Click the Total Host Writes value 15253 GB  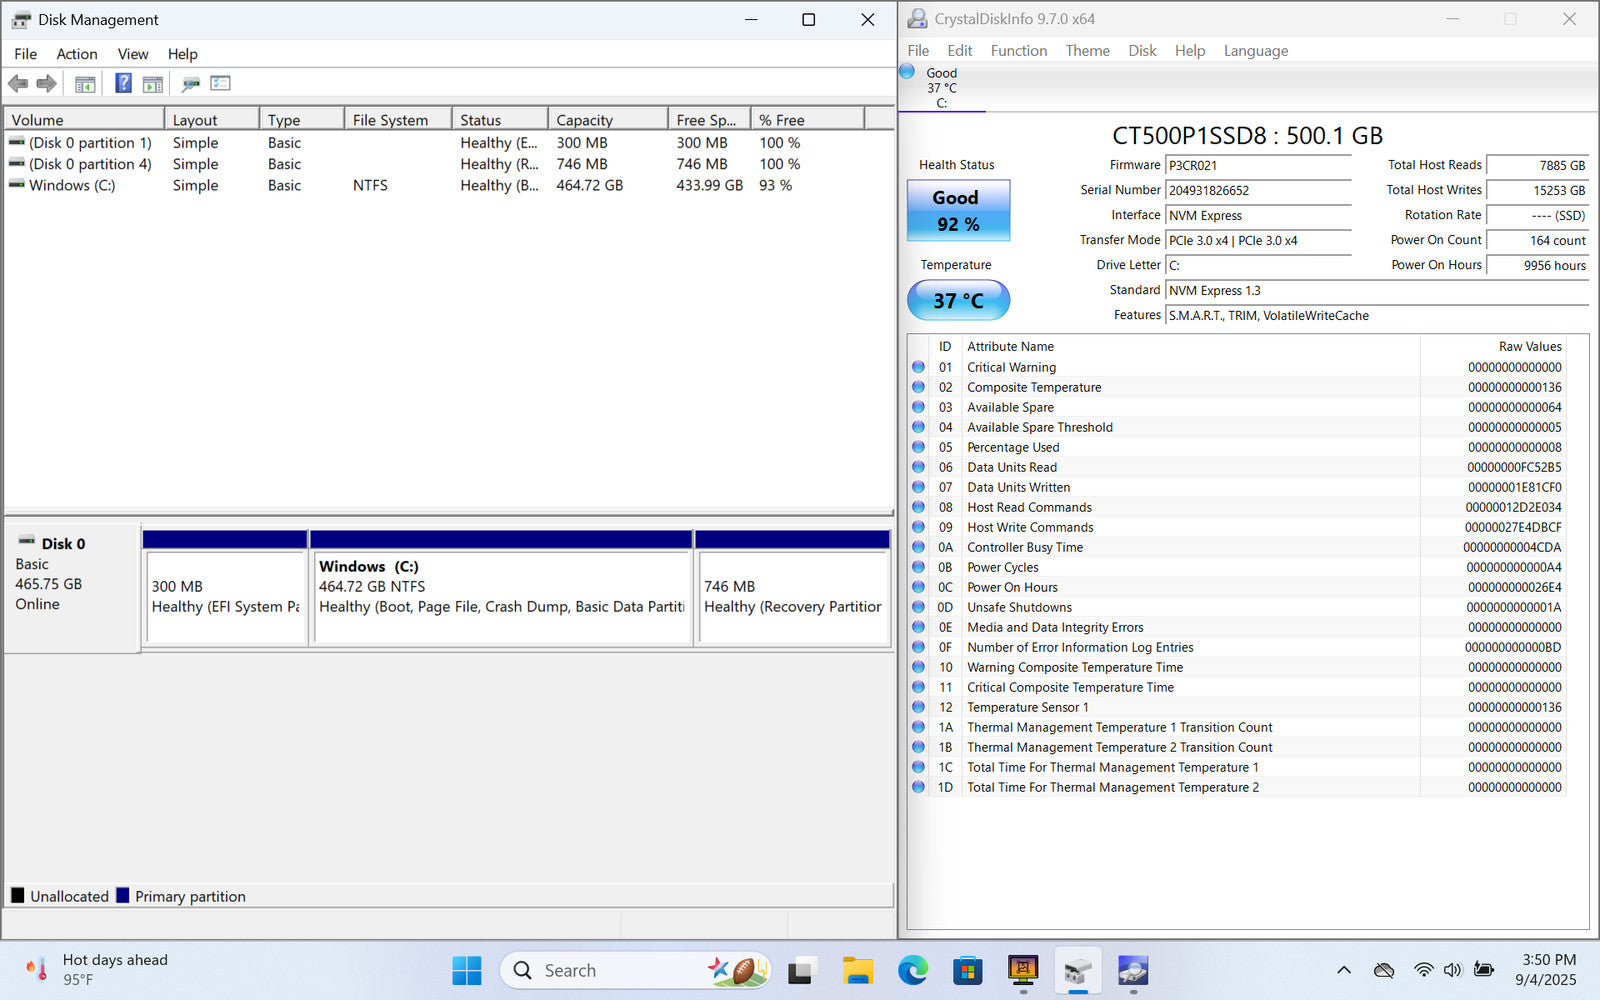click(x=1537, y=190)
